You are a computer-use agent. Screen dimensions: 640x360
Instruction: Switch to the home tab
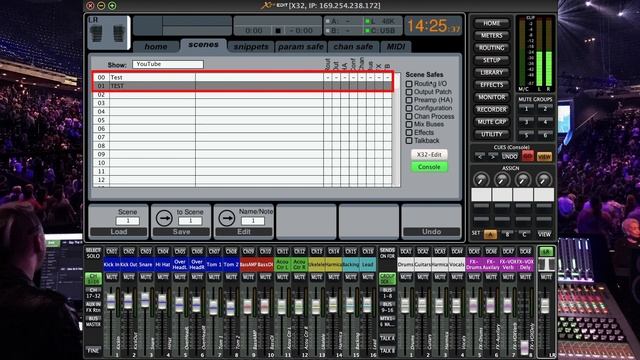[x=156, y=47]
